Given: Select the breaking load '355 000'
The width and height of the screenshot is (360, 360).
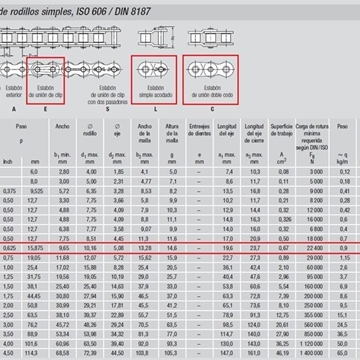Looking at the screenshot, I should pyautogui.click(x=314, y=315).
